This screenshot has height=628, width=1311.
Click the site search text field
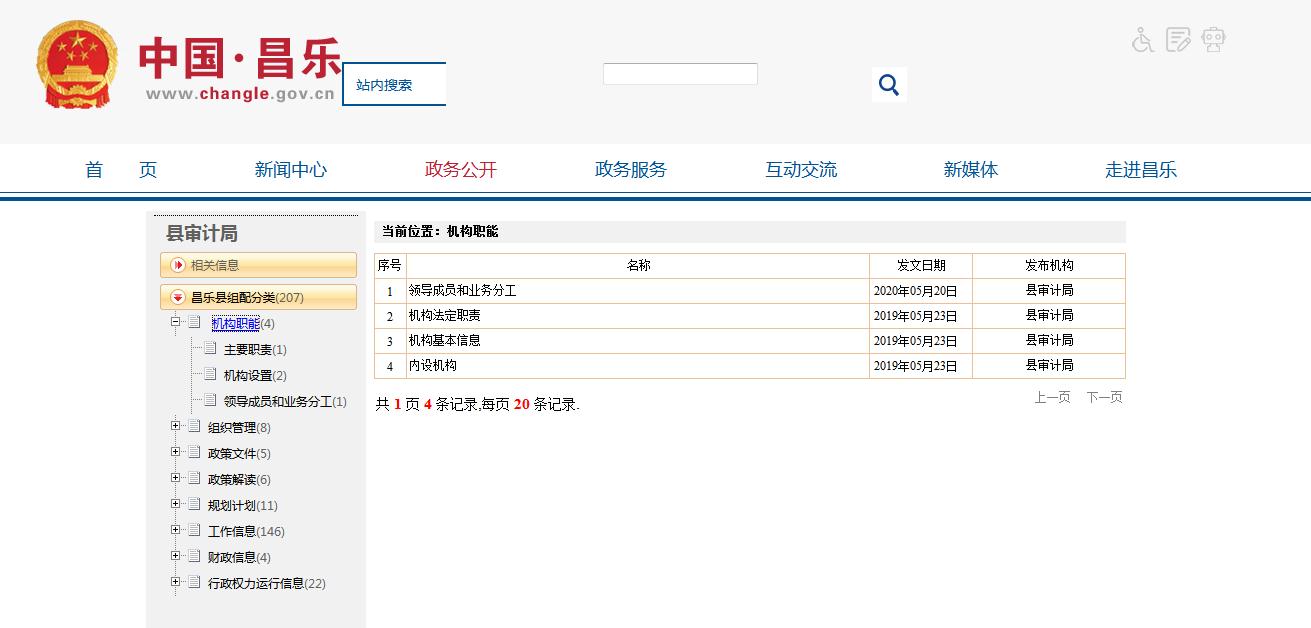point(680,74)
